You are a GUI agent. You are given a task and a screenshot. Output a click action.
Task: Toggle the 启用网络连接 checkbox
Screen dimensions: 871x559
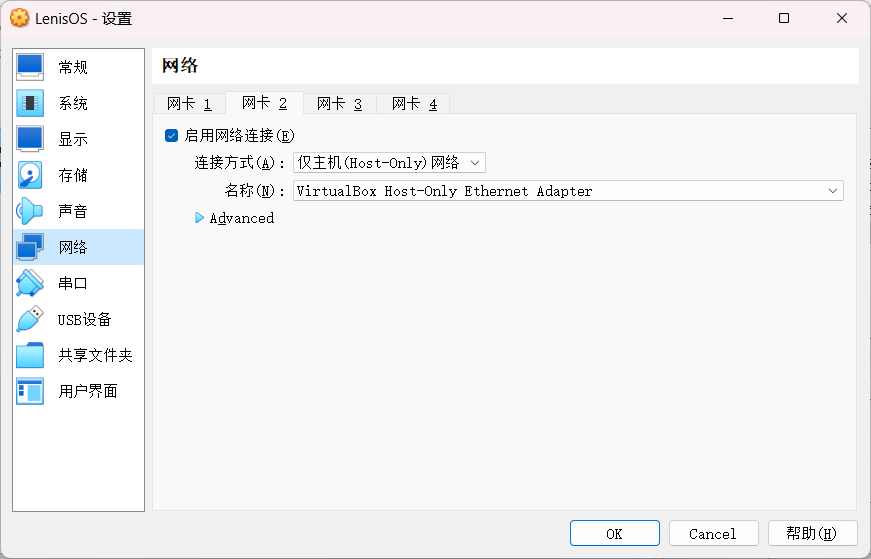point(171,135)
